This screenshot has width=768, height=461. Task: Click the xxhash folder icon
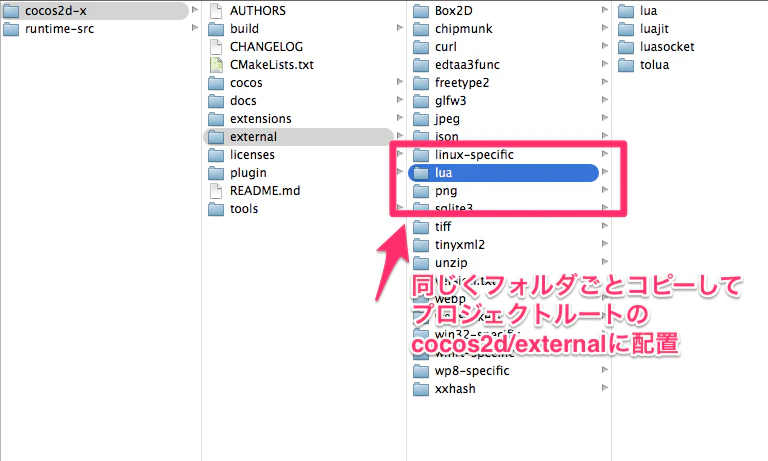(x=421, y=389)
